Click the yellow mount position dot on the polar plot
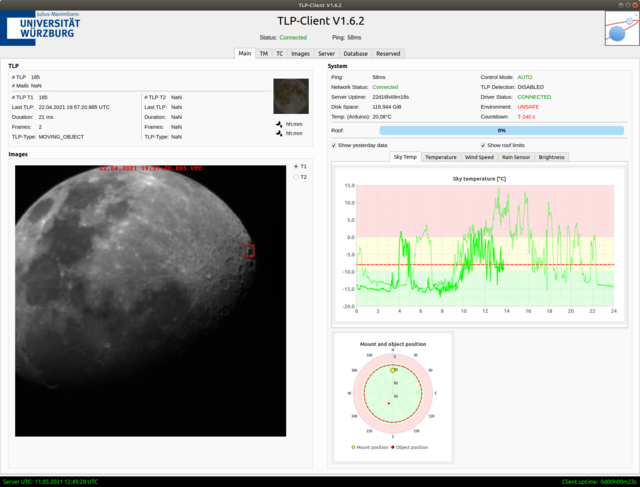This screenshot has width=640, height=487. (x=394, y=370)
